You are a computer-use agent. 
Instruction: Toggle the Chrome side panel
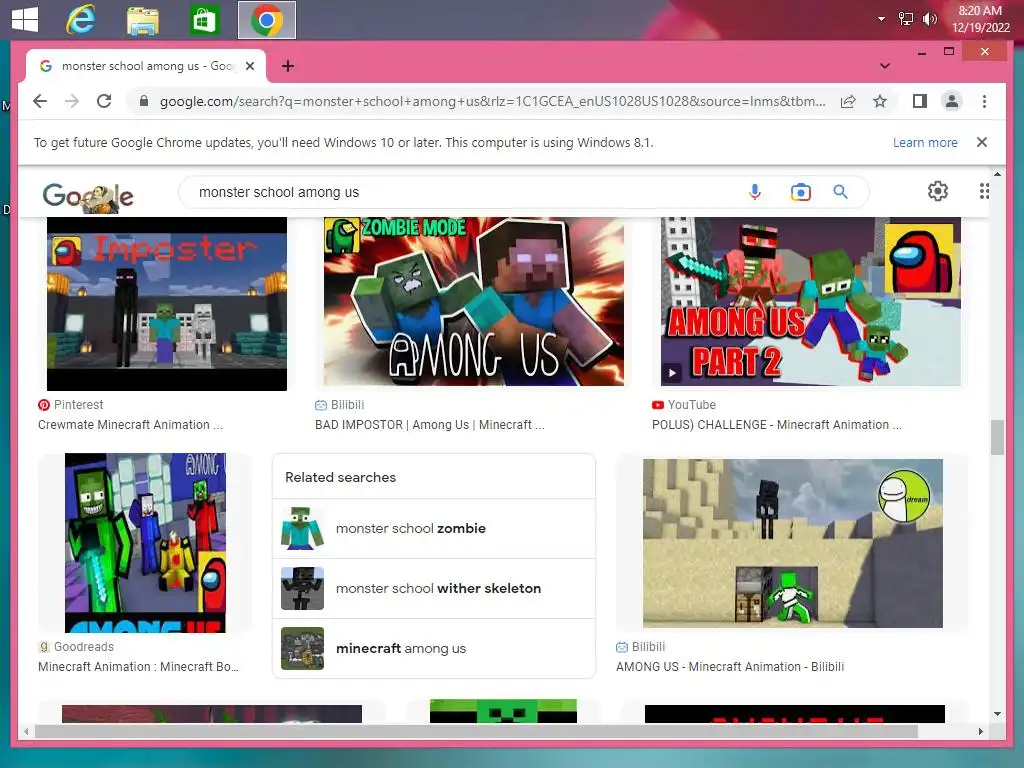(x=920, y=101)
